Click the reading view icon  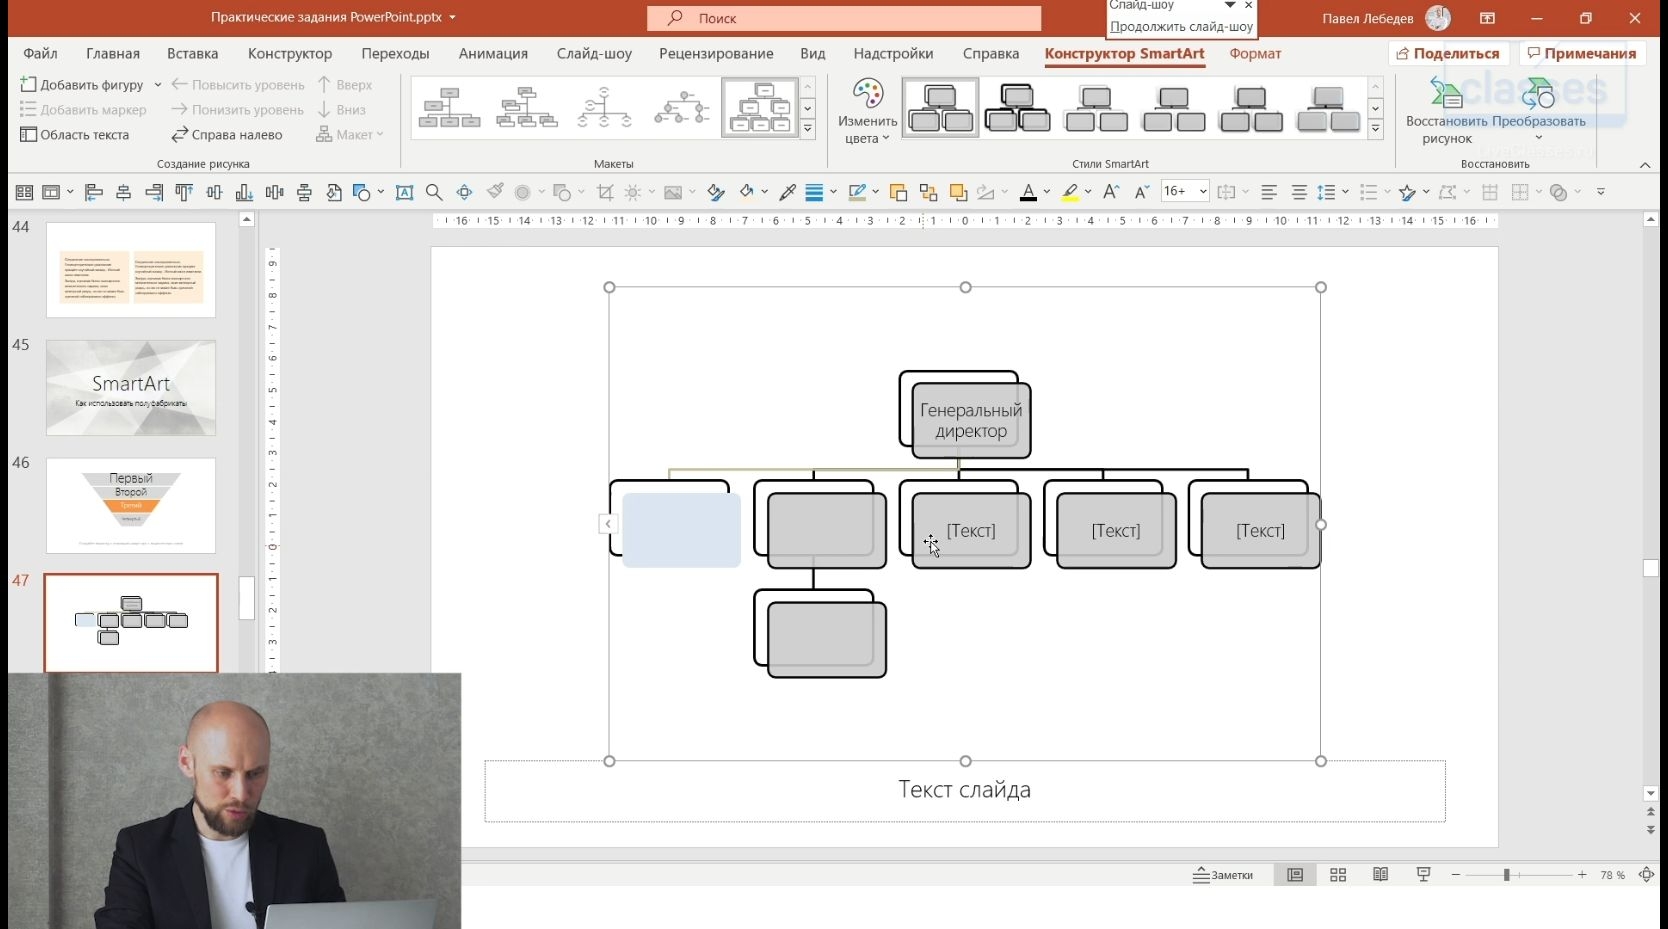(1381, 875)
